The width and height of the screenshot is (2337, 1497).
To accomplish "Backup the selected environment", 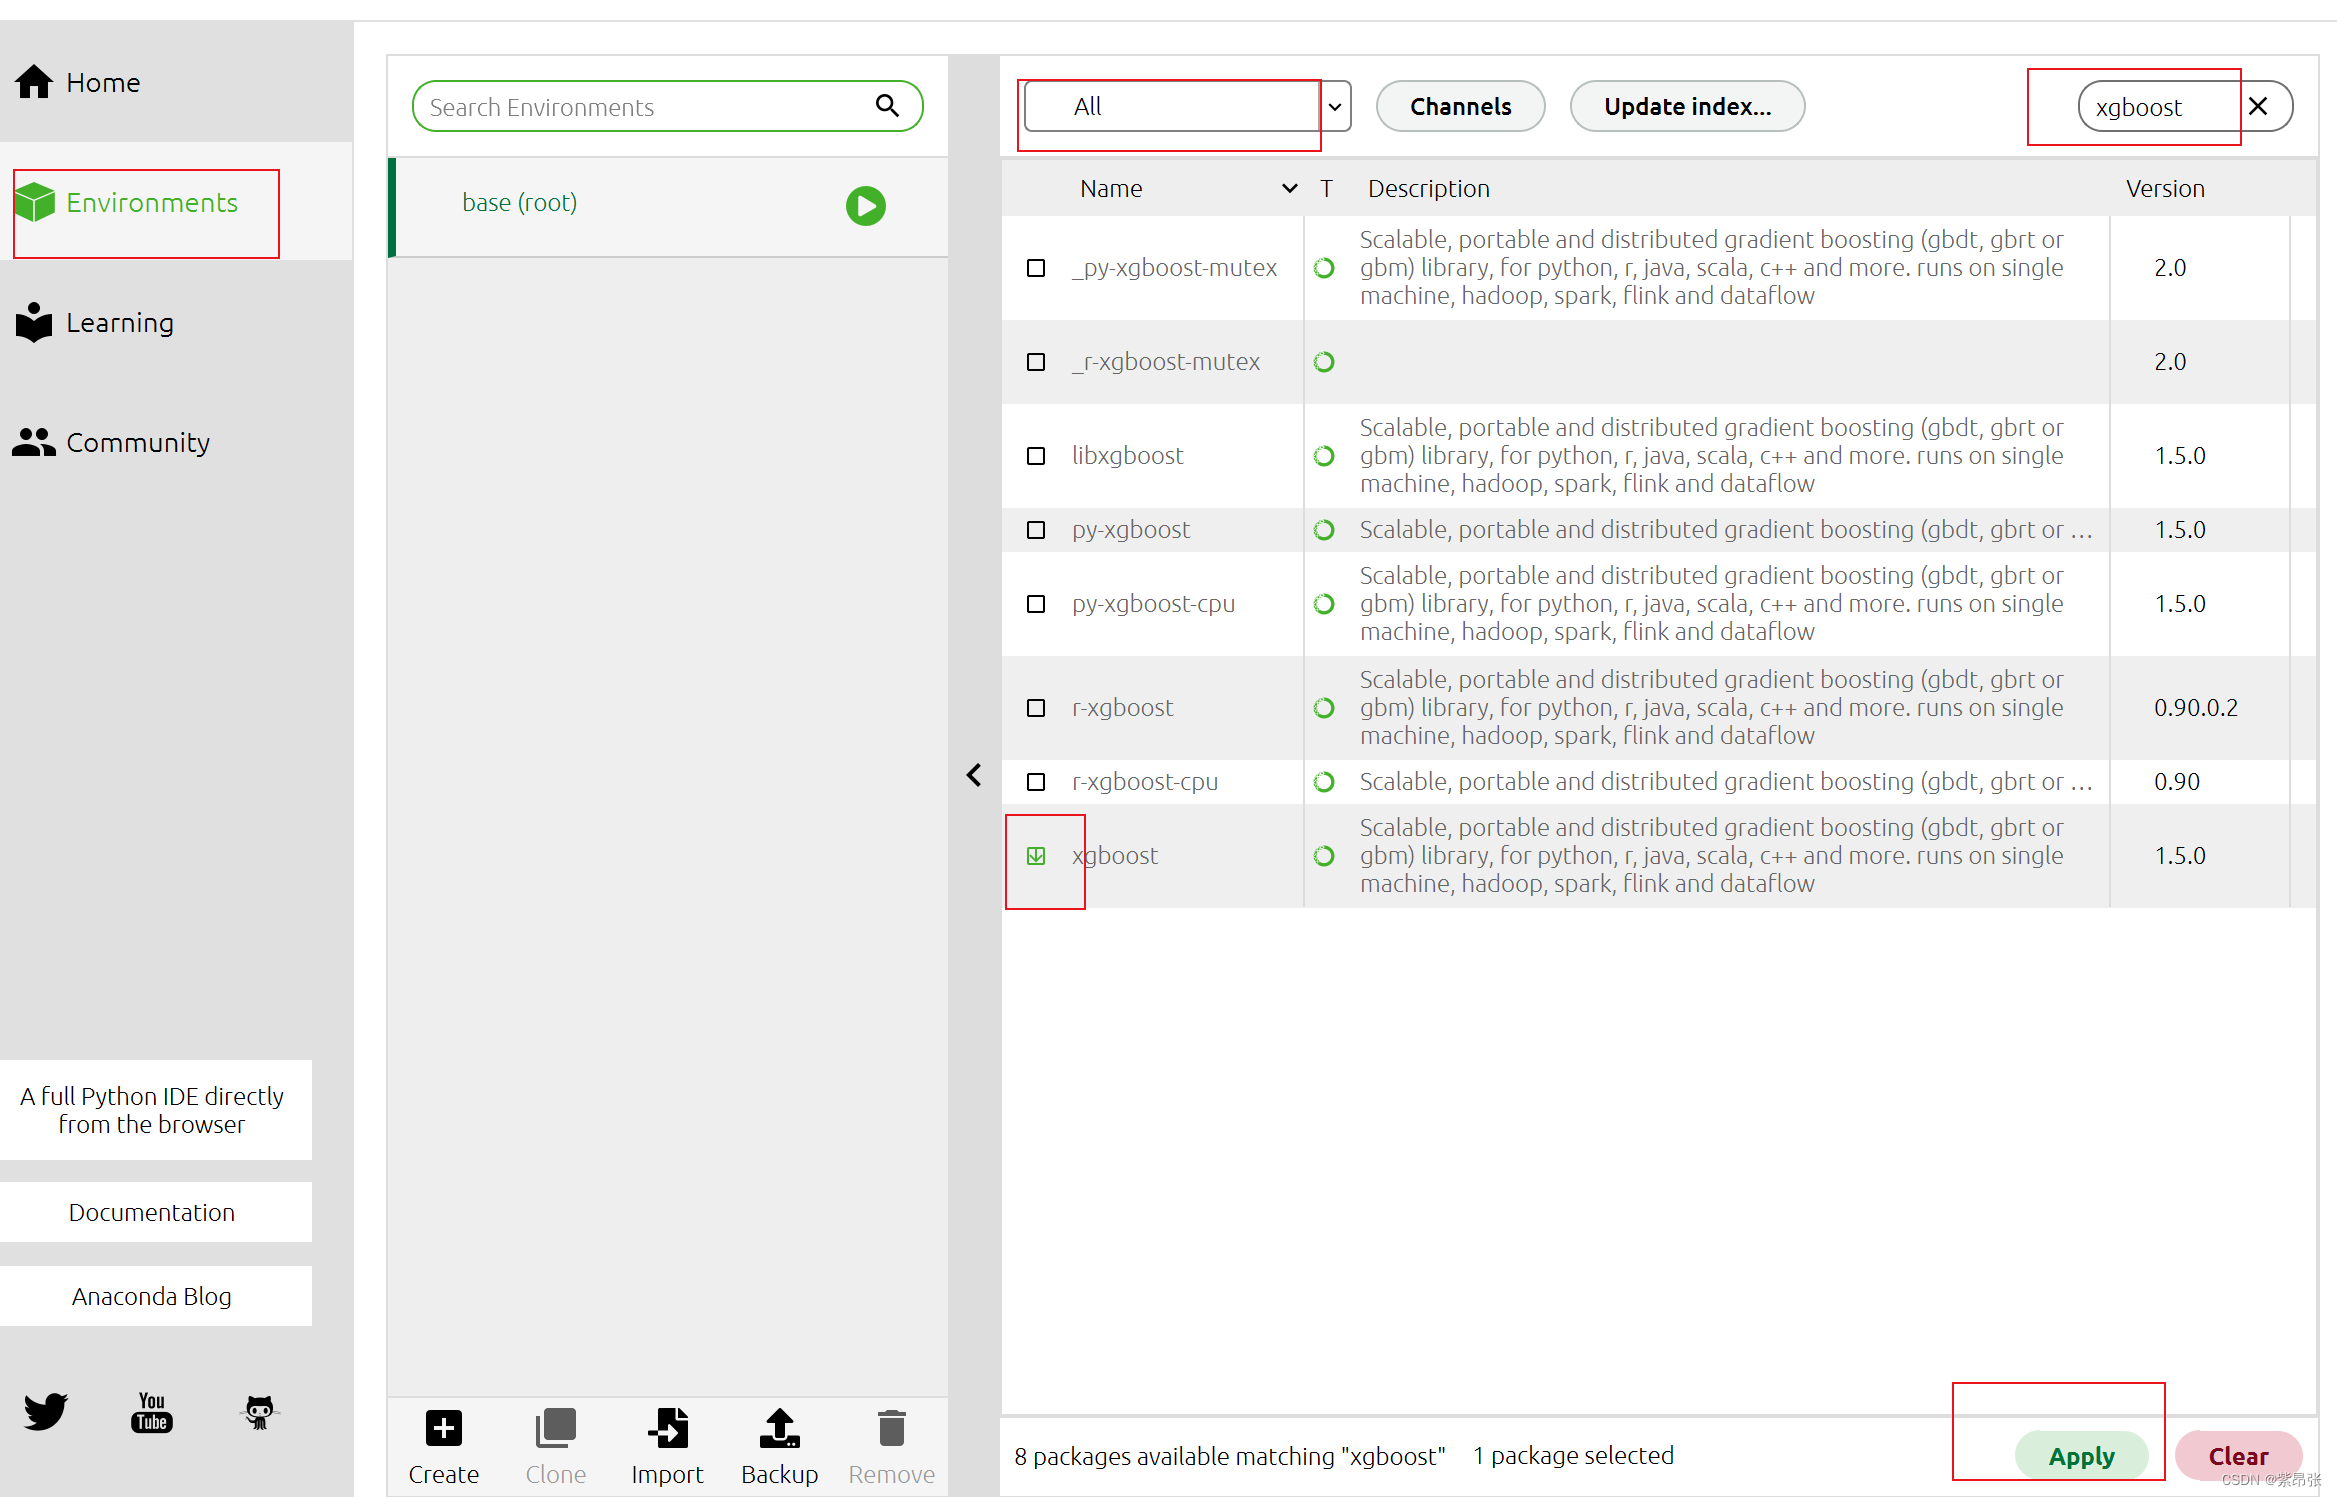I will tap(779, 1446).
